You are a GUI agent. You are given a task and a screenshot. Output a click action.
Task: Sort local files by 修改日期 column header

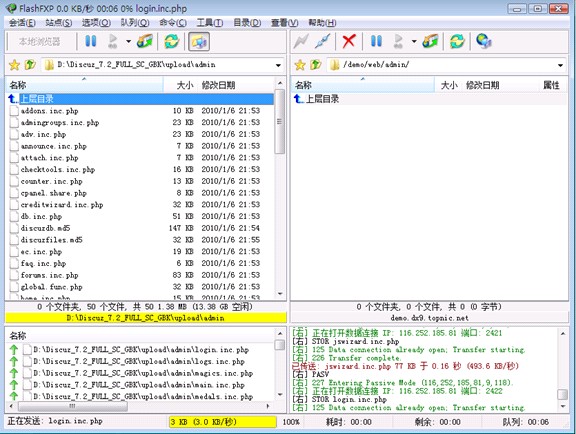click(235, 85)
